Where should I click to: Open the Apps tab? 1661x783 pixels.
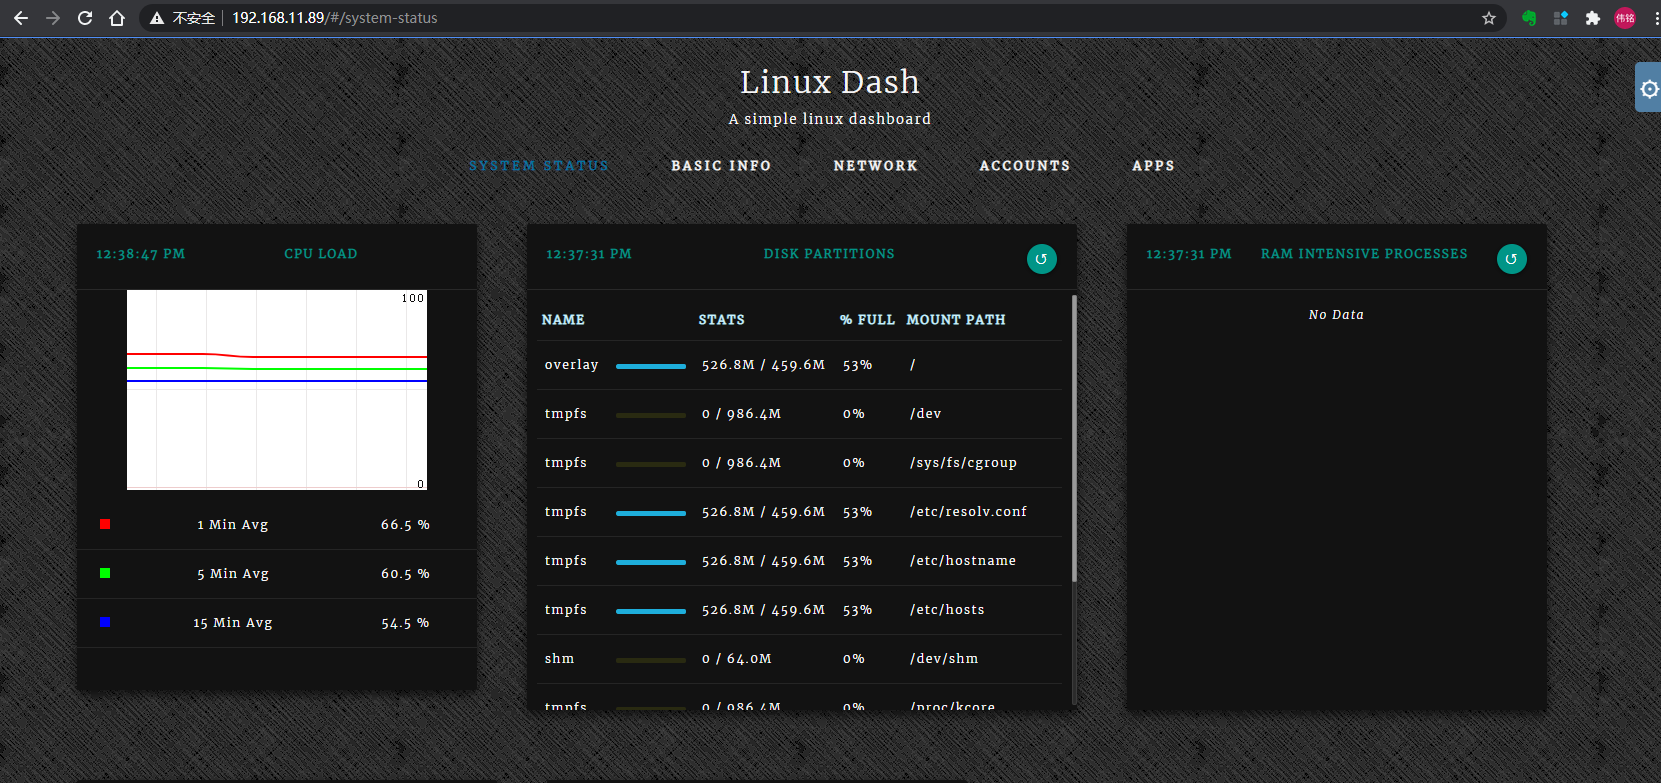click(1153, 166)
